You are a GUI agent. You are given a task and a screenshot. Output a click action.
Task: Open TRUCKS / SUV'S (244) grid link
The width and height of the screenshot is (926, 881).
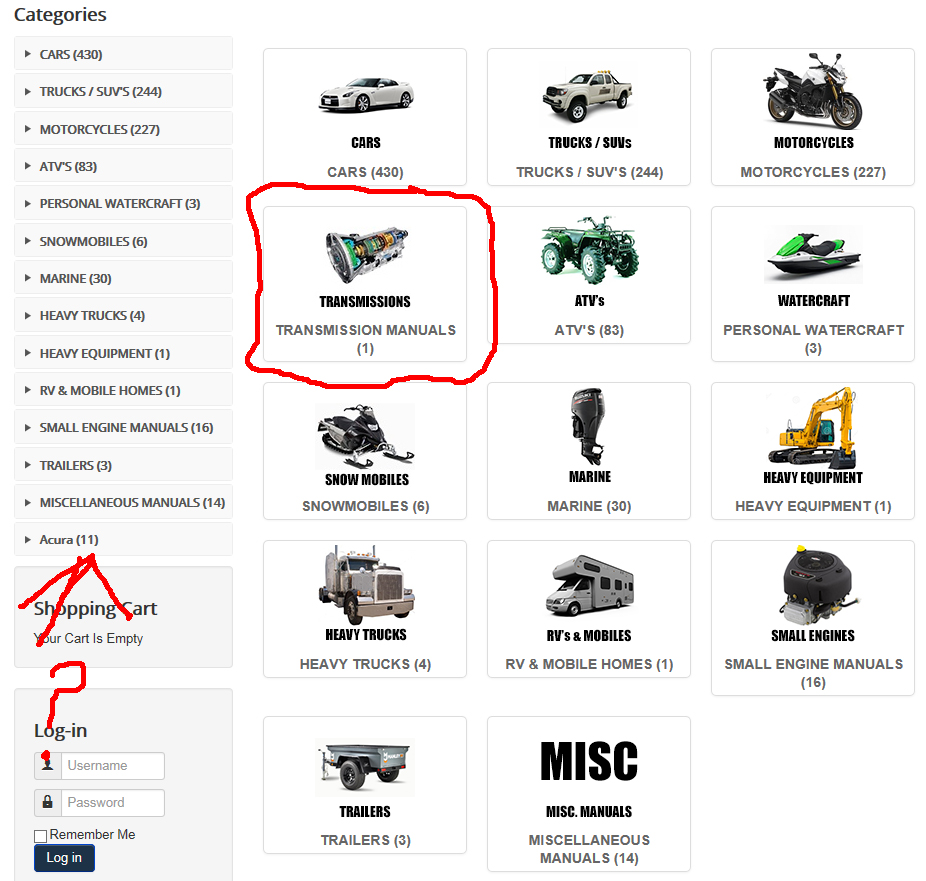click(589, 172)
